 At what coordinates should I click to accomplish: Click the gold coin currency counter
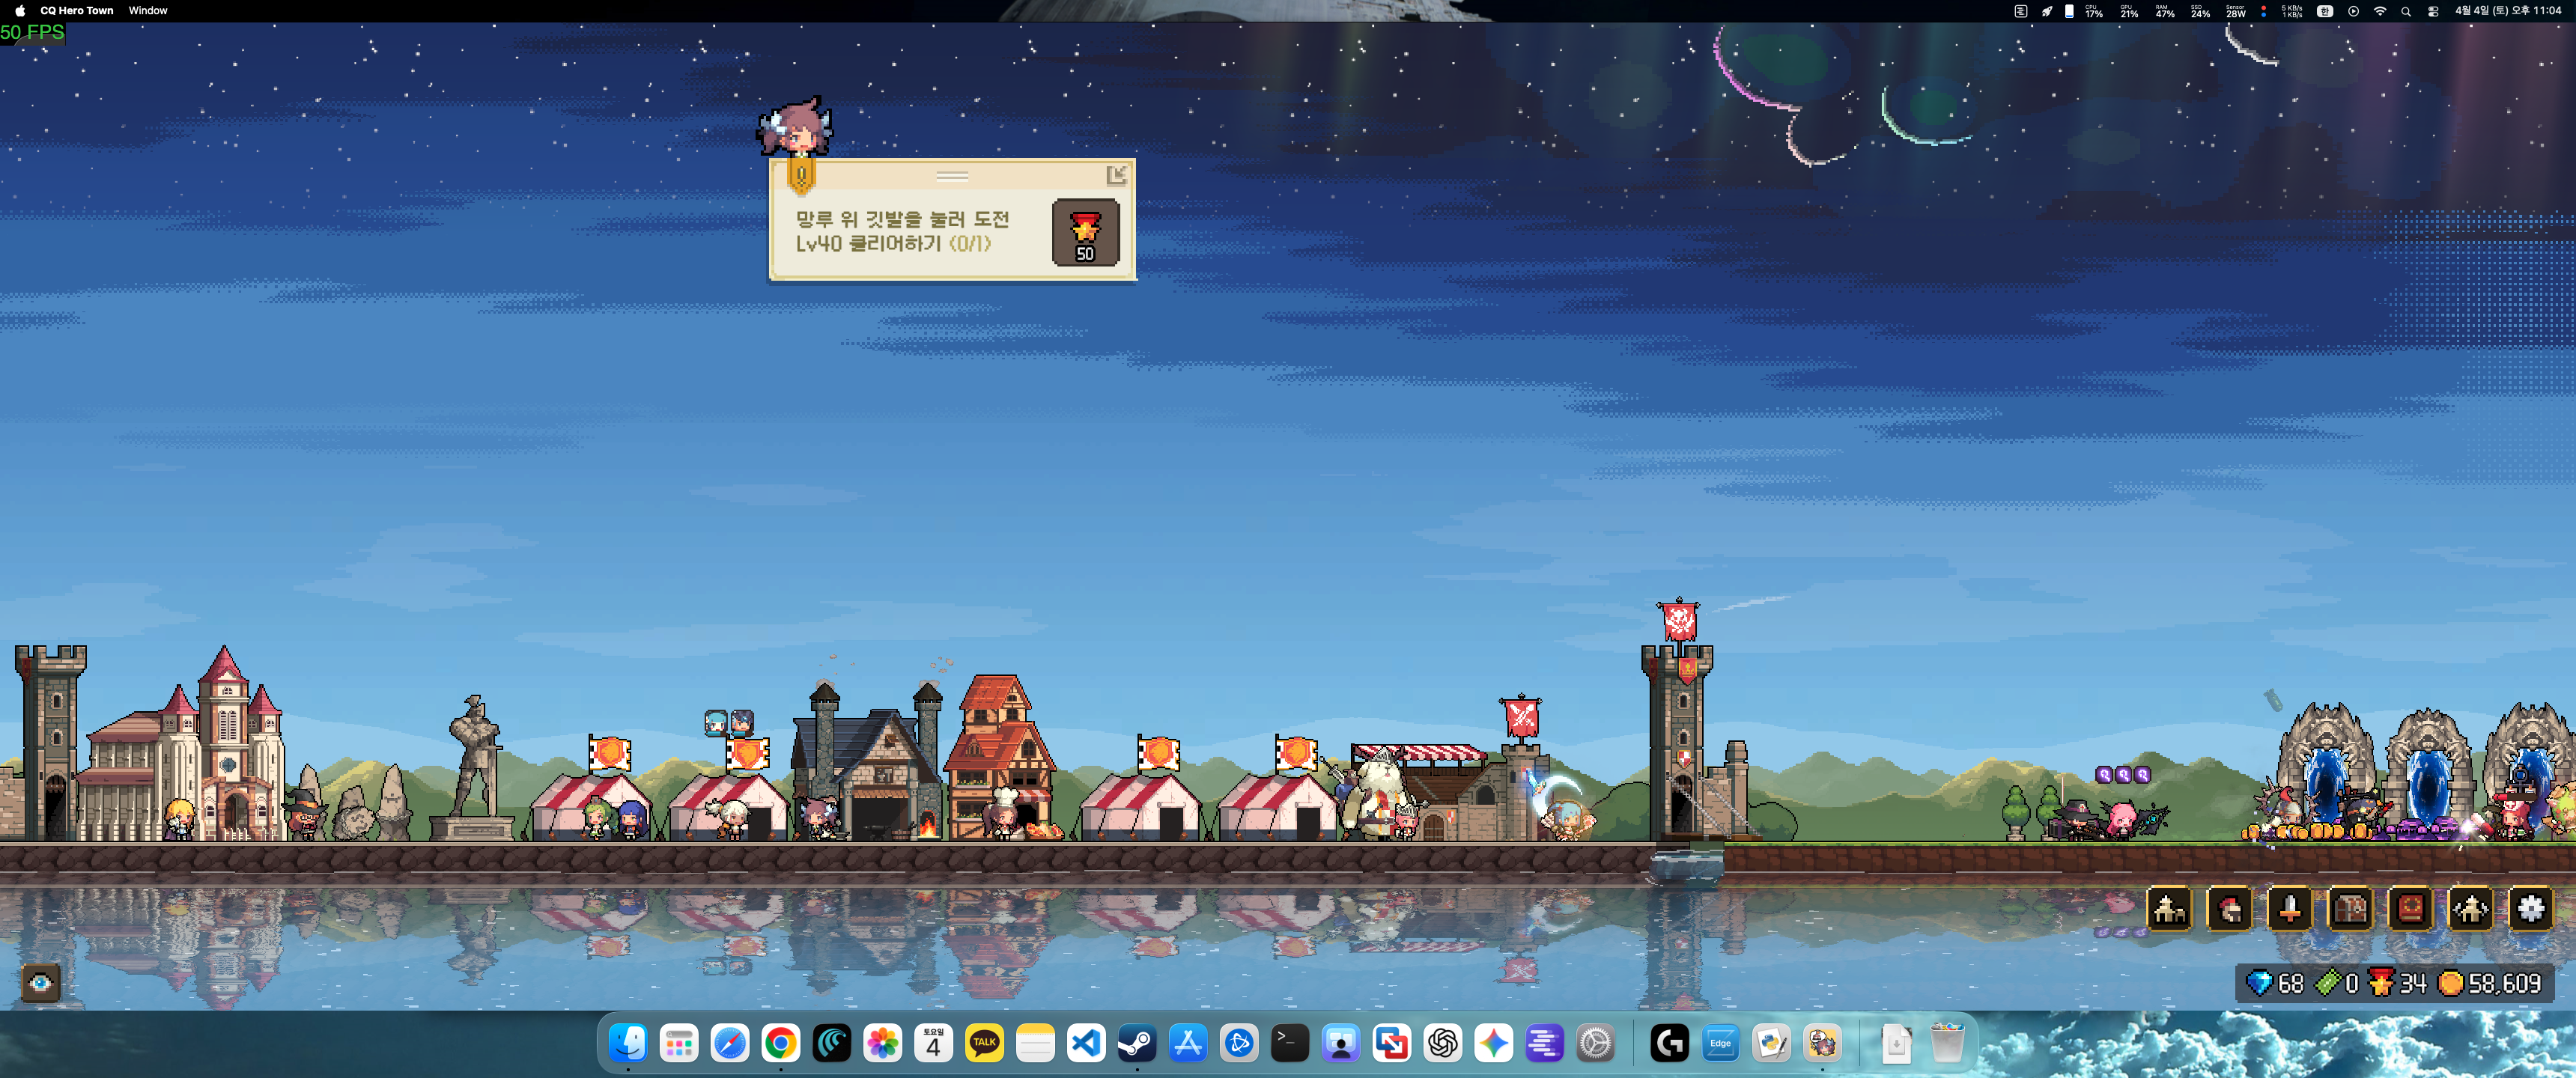pyautogui.click(x=2490, y=983)
